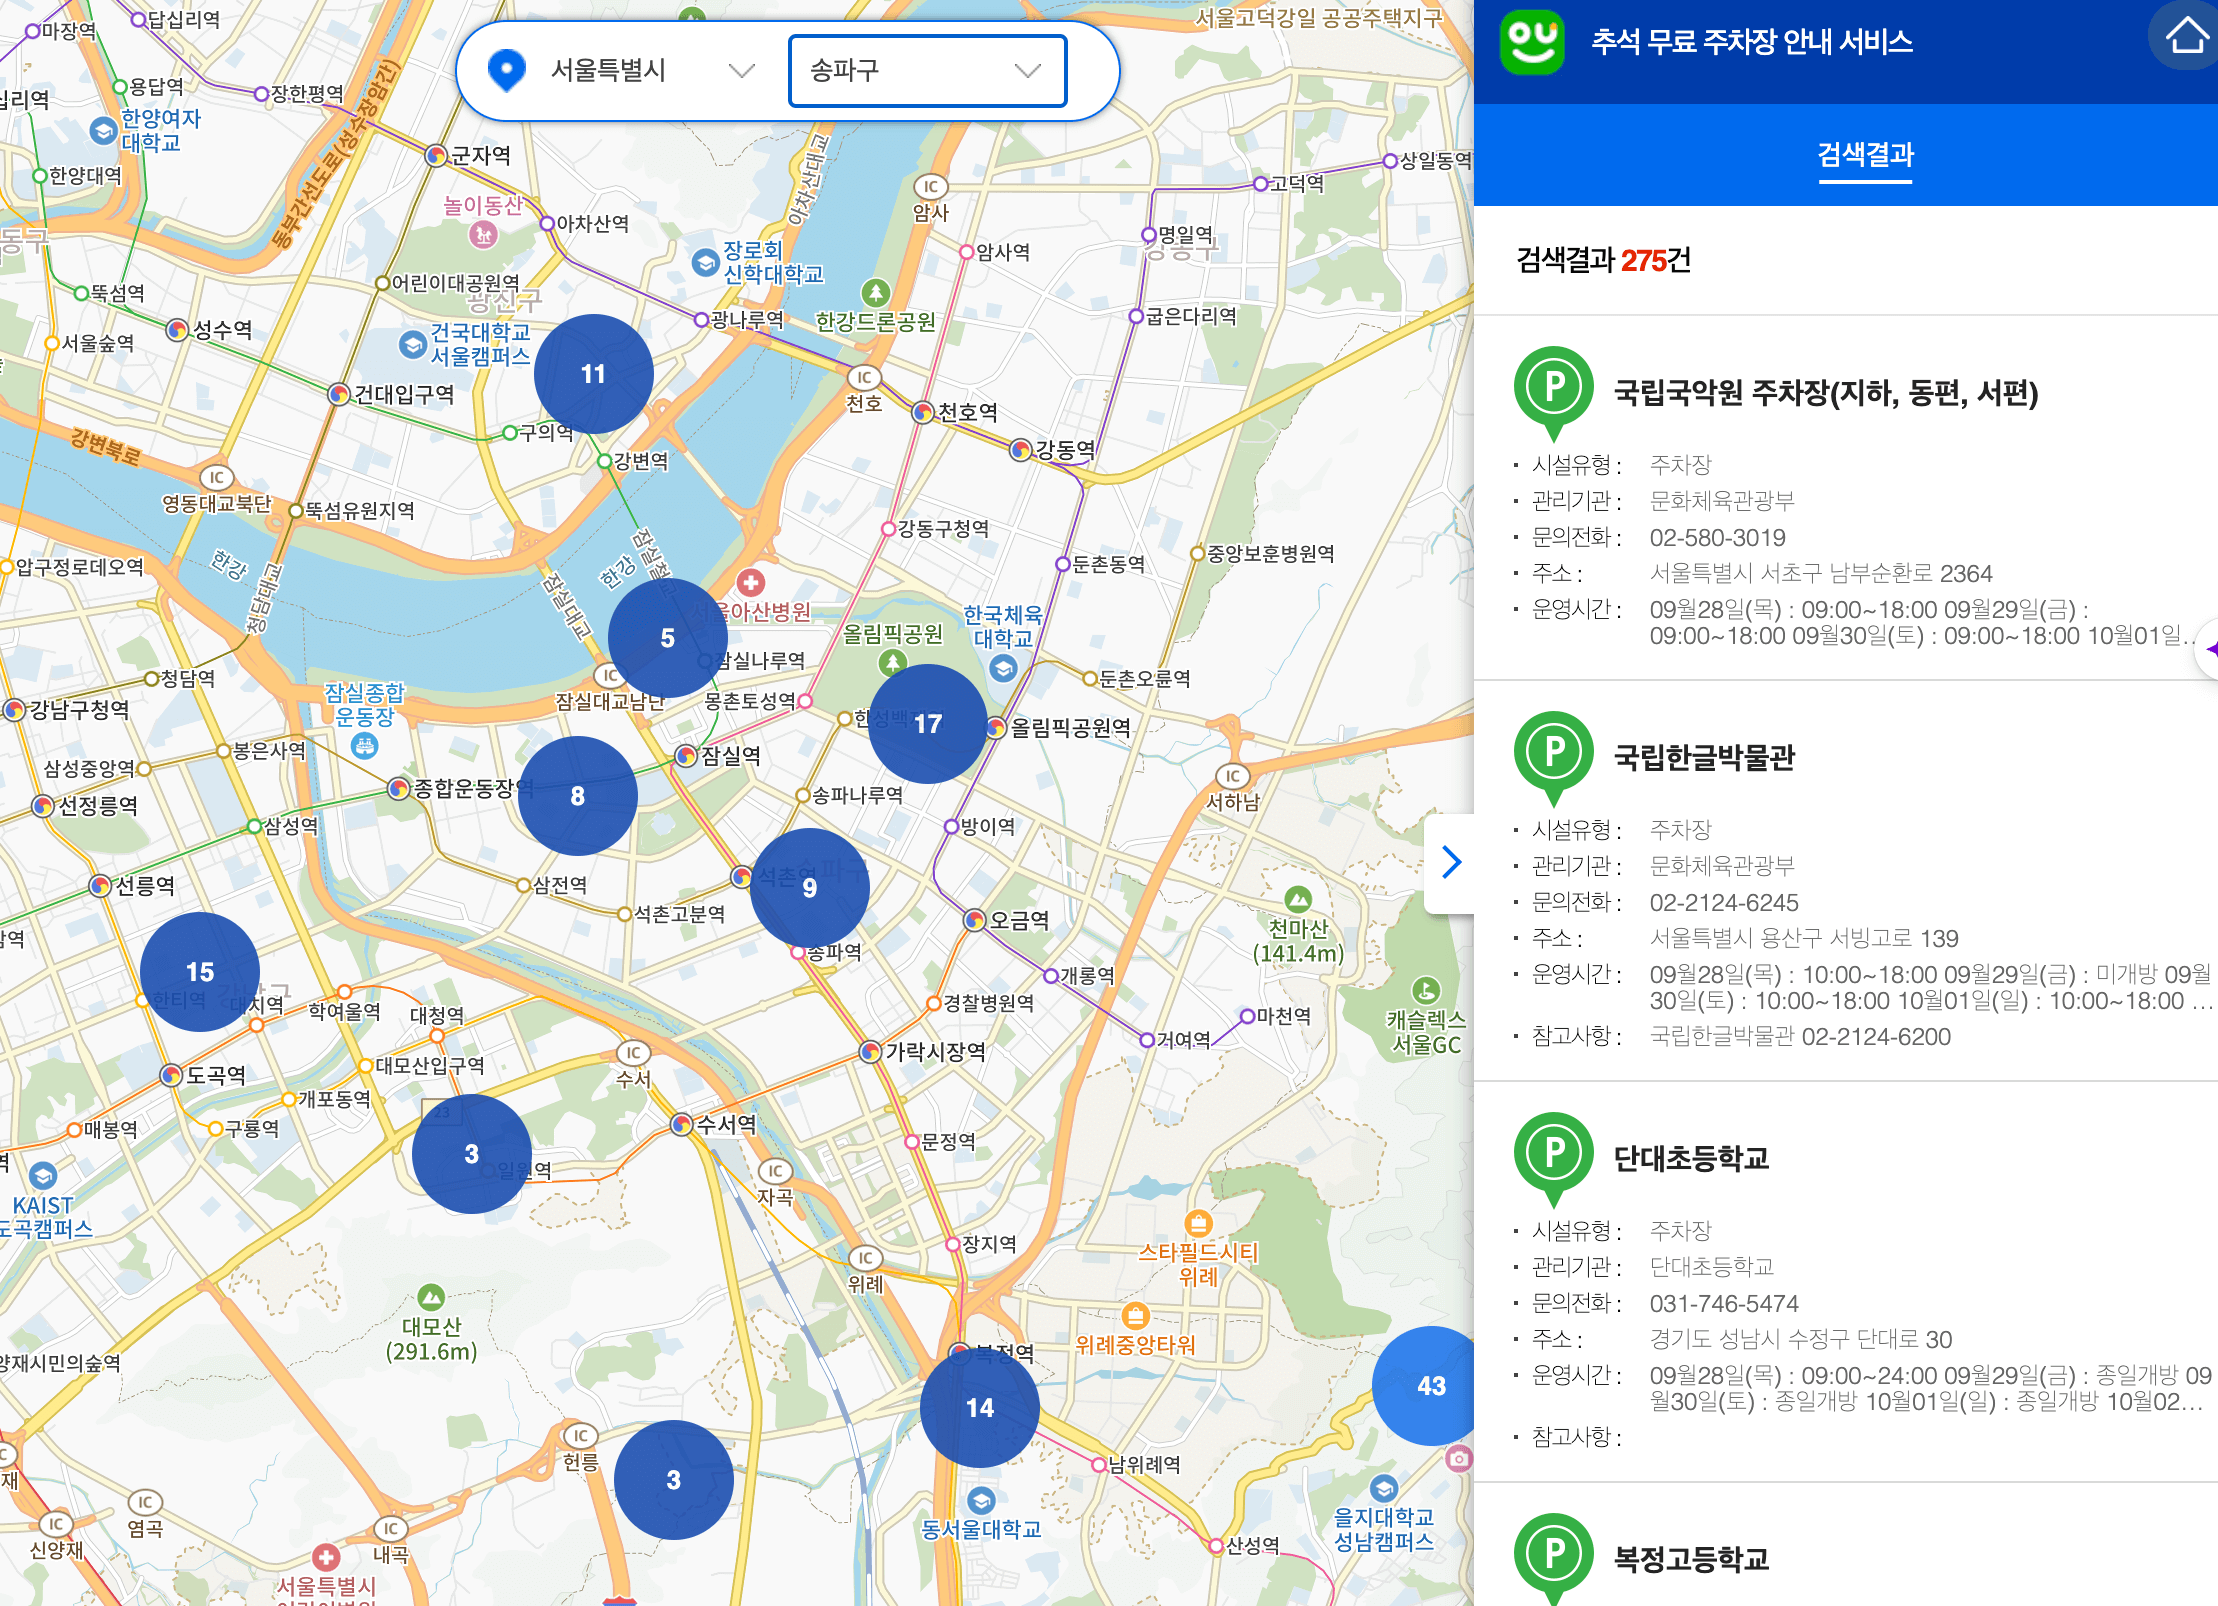Collapse the results panel with arrow button
The width and height of the screenshot is (2218, 1606).
(1451, 862)
